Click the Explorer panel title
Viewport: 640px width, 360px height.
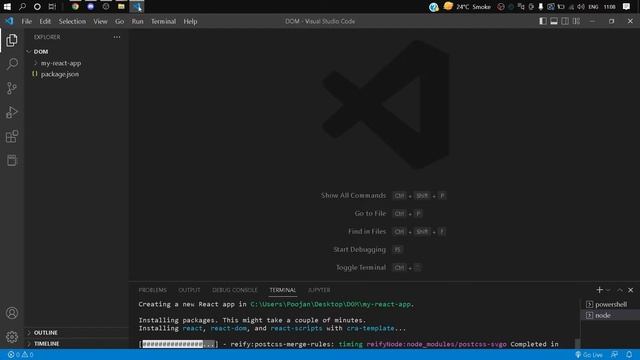click(x=47, y=37)
